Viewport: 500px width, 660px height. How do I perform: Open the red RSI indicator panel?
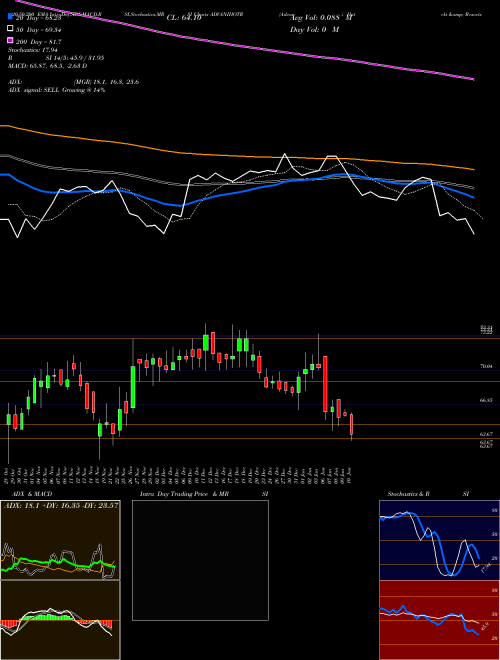click(x=439, y=620)
